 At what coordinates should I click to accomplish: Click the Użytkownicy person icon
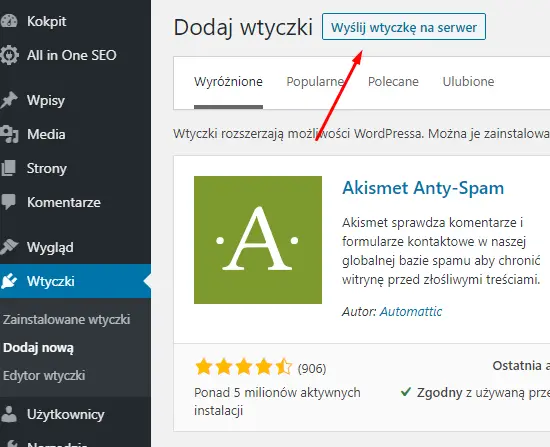(x=9, y=414)
